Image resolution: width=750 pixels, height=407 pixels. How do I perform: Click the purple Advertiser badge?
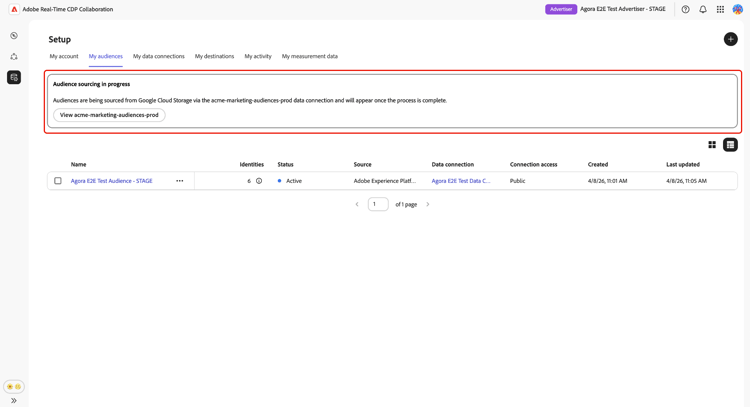click(x=561, y=9)
